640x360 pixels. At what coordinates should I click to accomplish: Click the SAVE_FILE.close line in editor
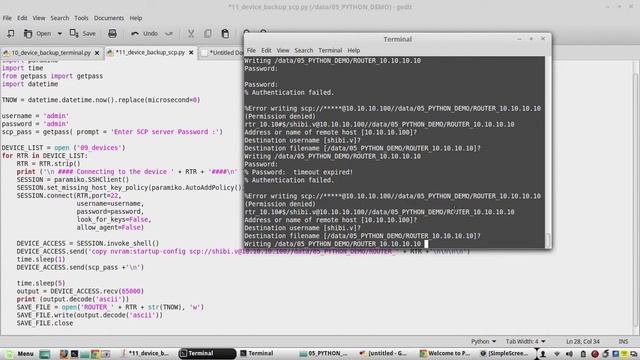coord(45,323)
